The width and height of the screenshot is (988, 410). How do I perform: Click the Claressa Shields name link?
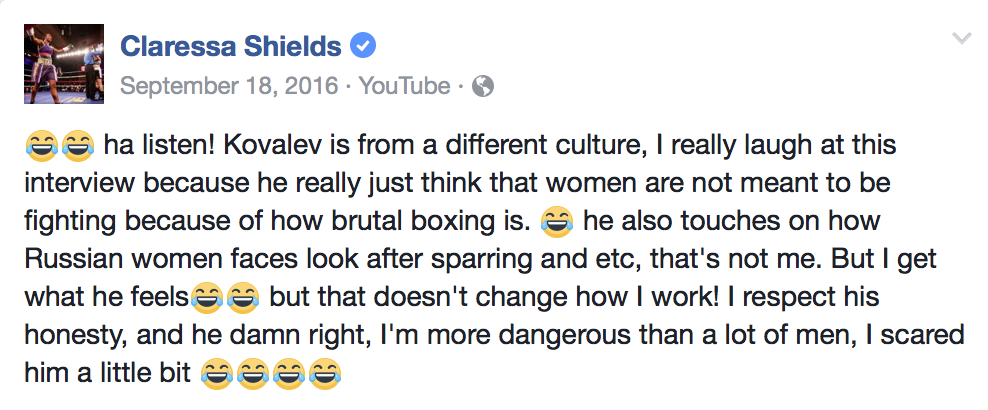click(229, 47)
